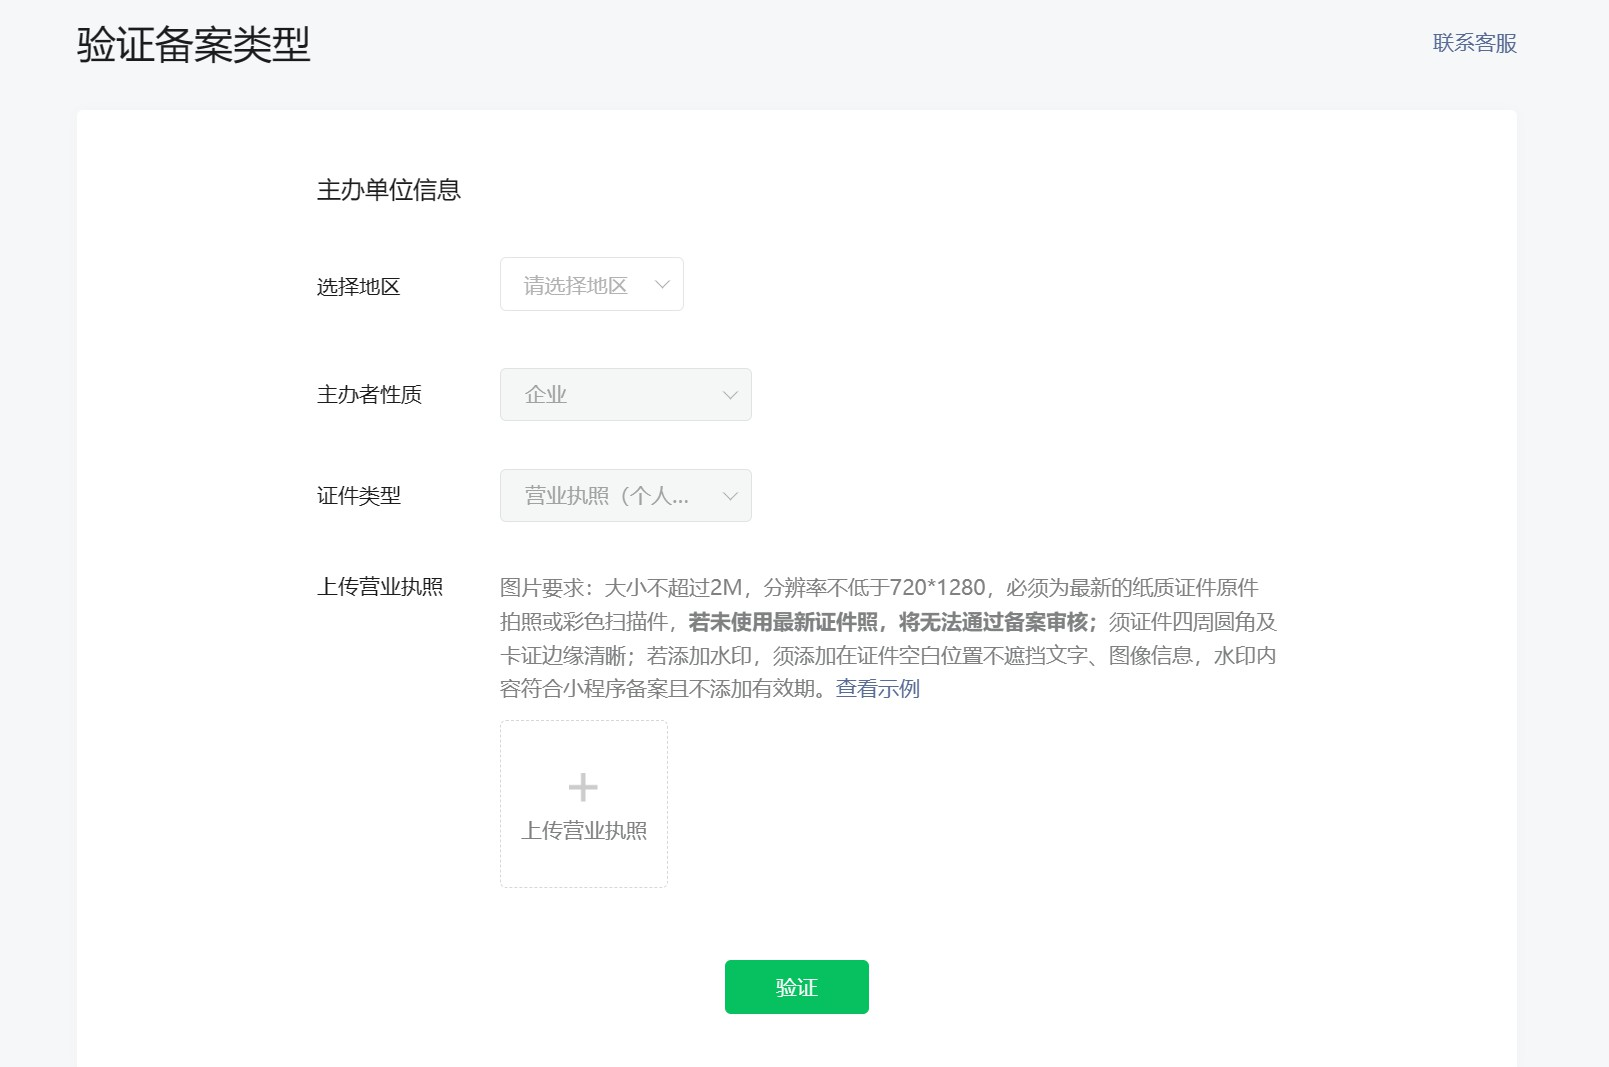1609x1067 pixels.
Task: Open the 查看示例 example link
Action: 878,689
